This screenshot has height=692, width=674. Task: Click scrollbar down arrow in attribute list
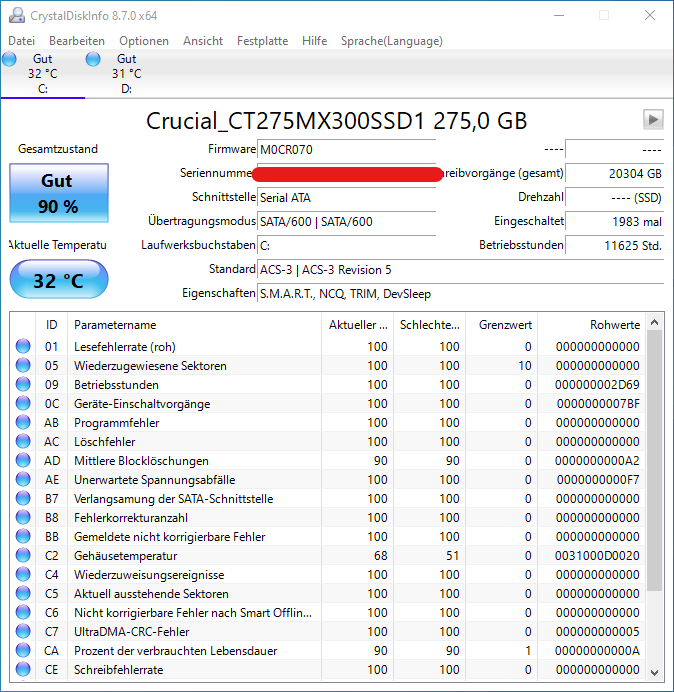pos(655,673)
